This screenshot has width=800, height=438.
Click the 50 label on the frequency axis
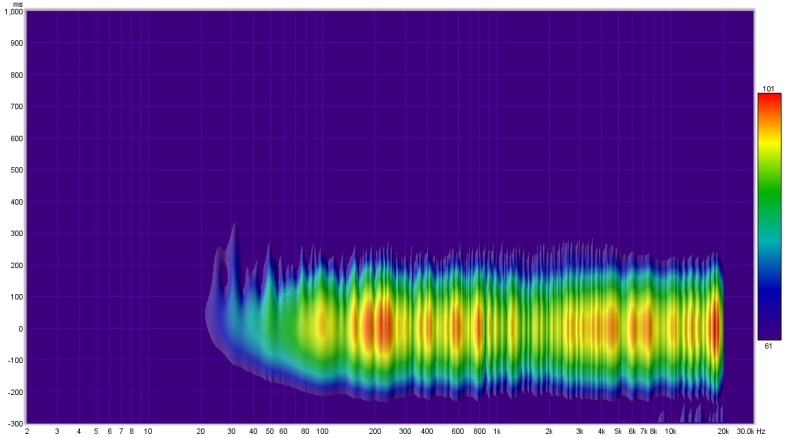tap(270, 431)
